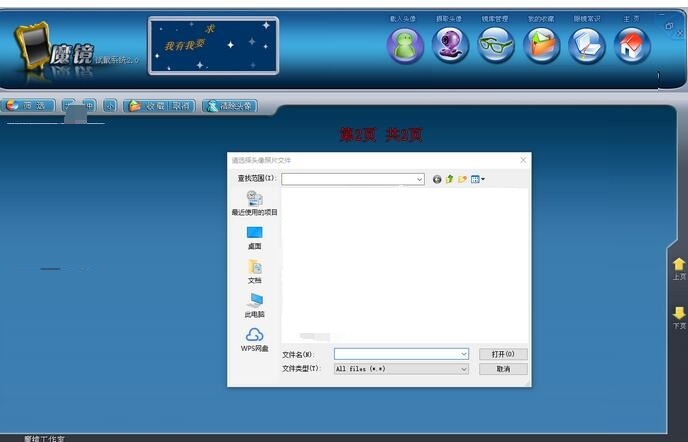Open the 查找范围 location dropdown
Image resolution: width=688 pixels, height=442 pixels.
tap(353, 179)
